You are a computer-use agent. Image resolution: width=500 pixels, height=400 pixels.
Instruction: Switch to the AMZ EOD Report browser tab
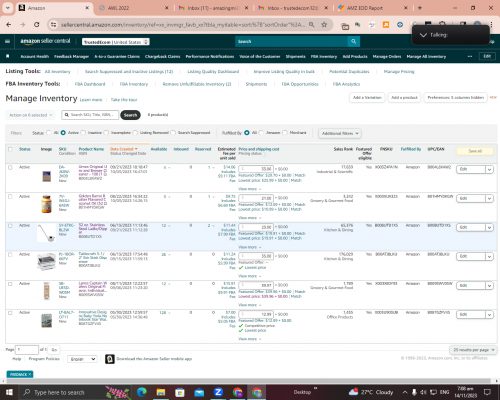pos(373,8)
